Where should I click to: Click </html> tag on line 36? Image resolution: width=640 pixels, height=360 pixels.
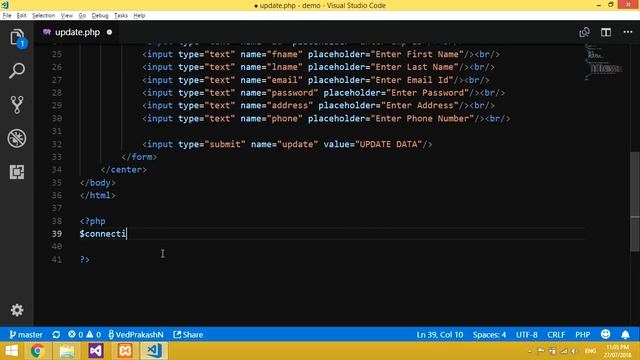point(98,196)
